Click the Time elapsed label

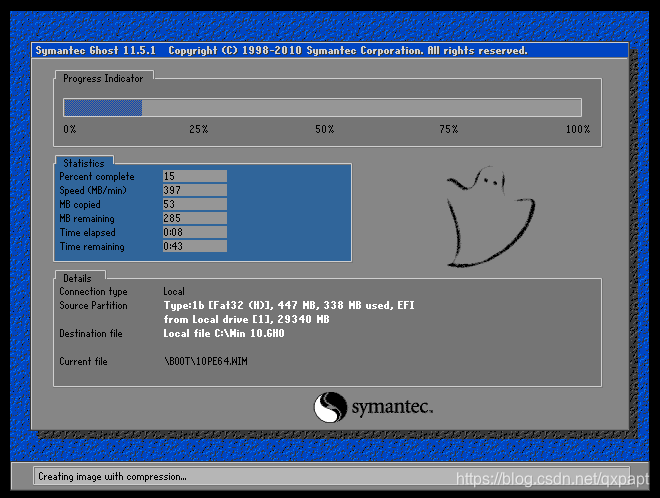click(x=88, y=232)
